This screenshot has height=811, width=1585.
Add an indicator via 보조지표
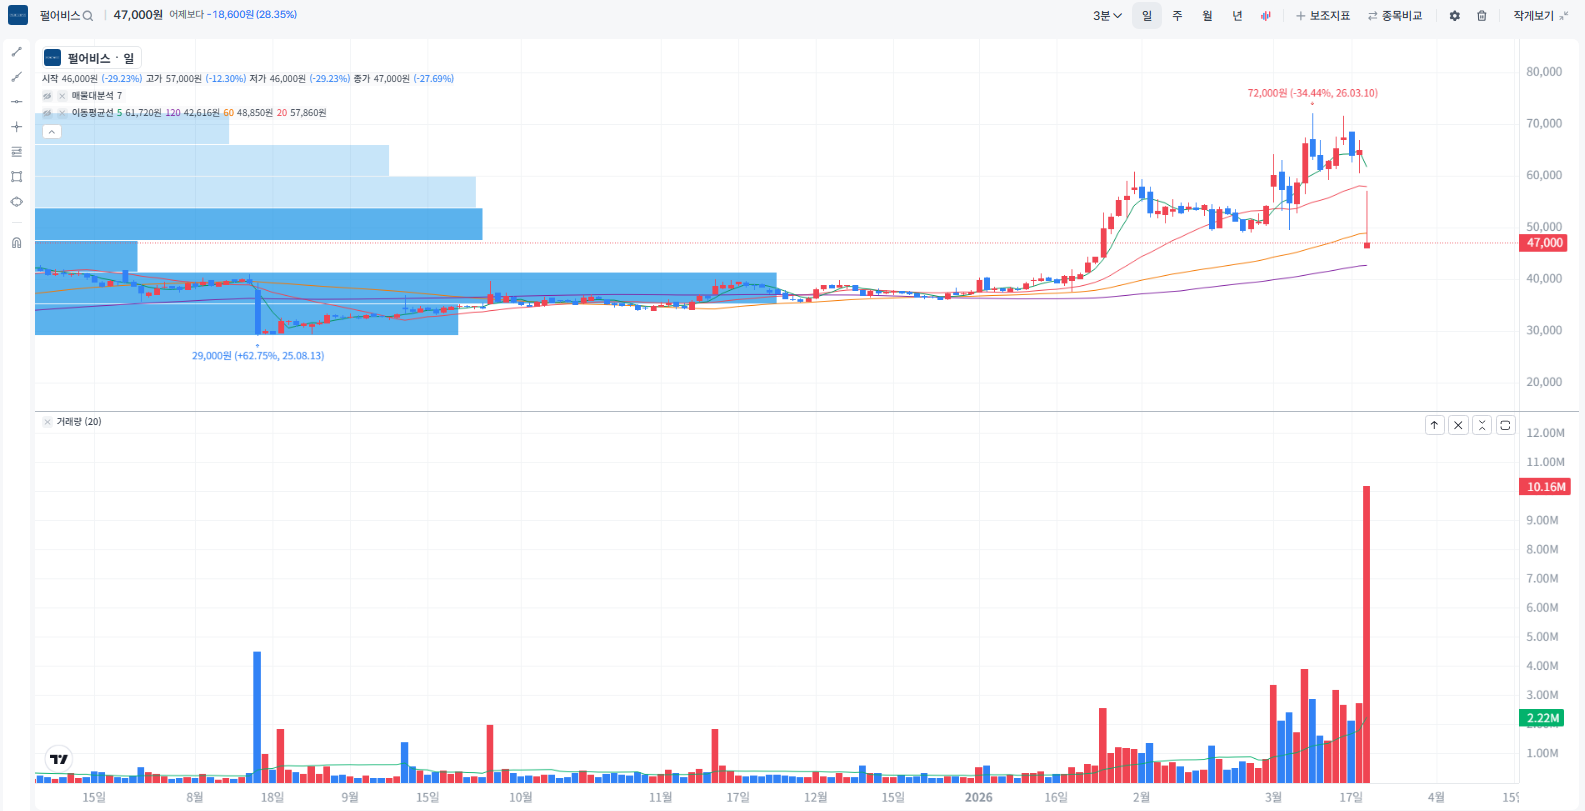pos(1323,16)
